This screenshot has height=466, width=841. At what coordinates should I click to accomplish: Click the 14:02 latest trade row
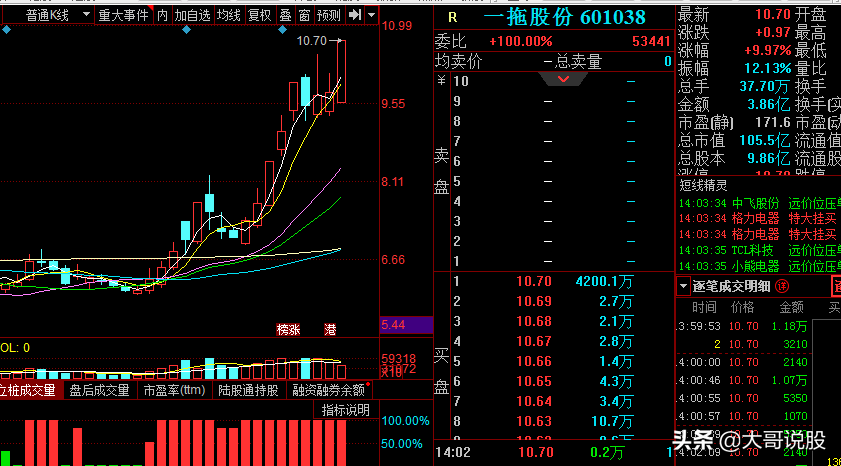pyautogui.click(x=552, y=453)
